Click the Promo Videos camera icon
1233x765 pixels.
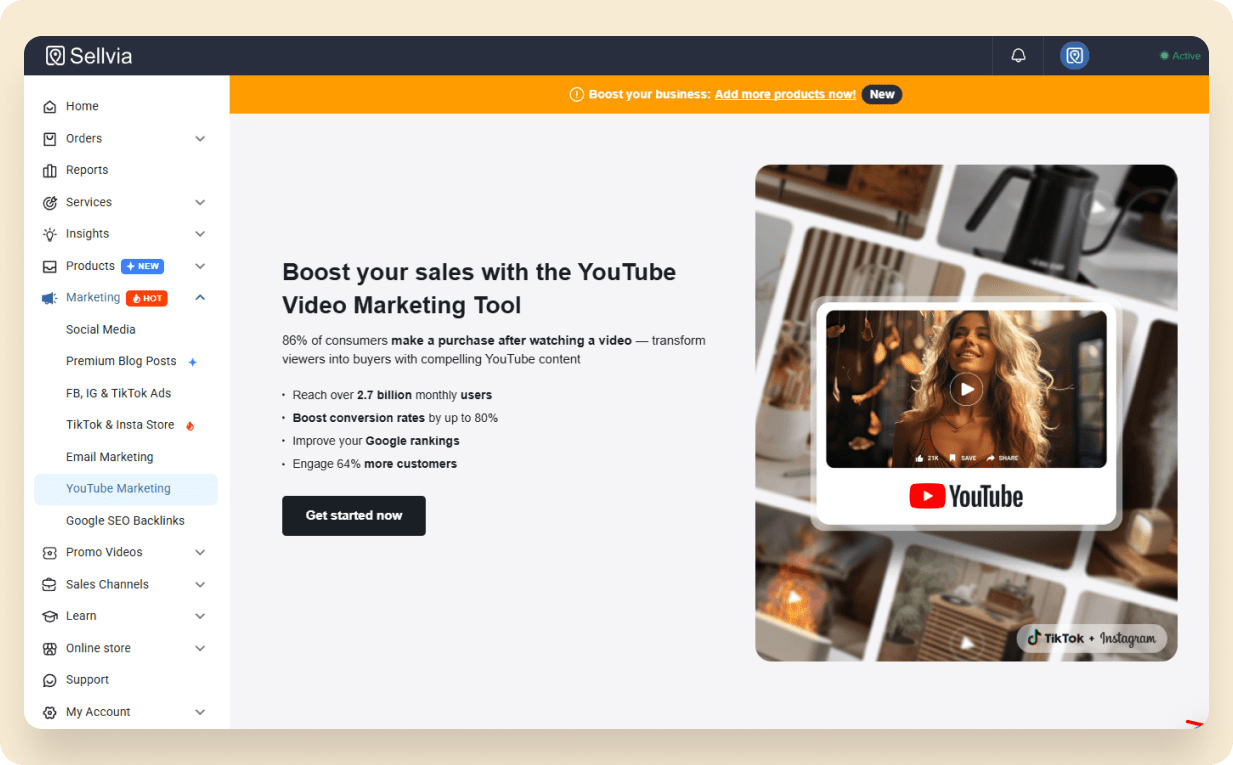pos(49,551)
